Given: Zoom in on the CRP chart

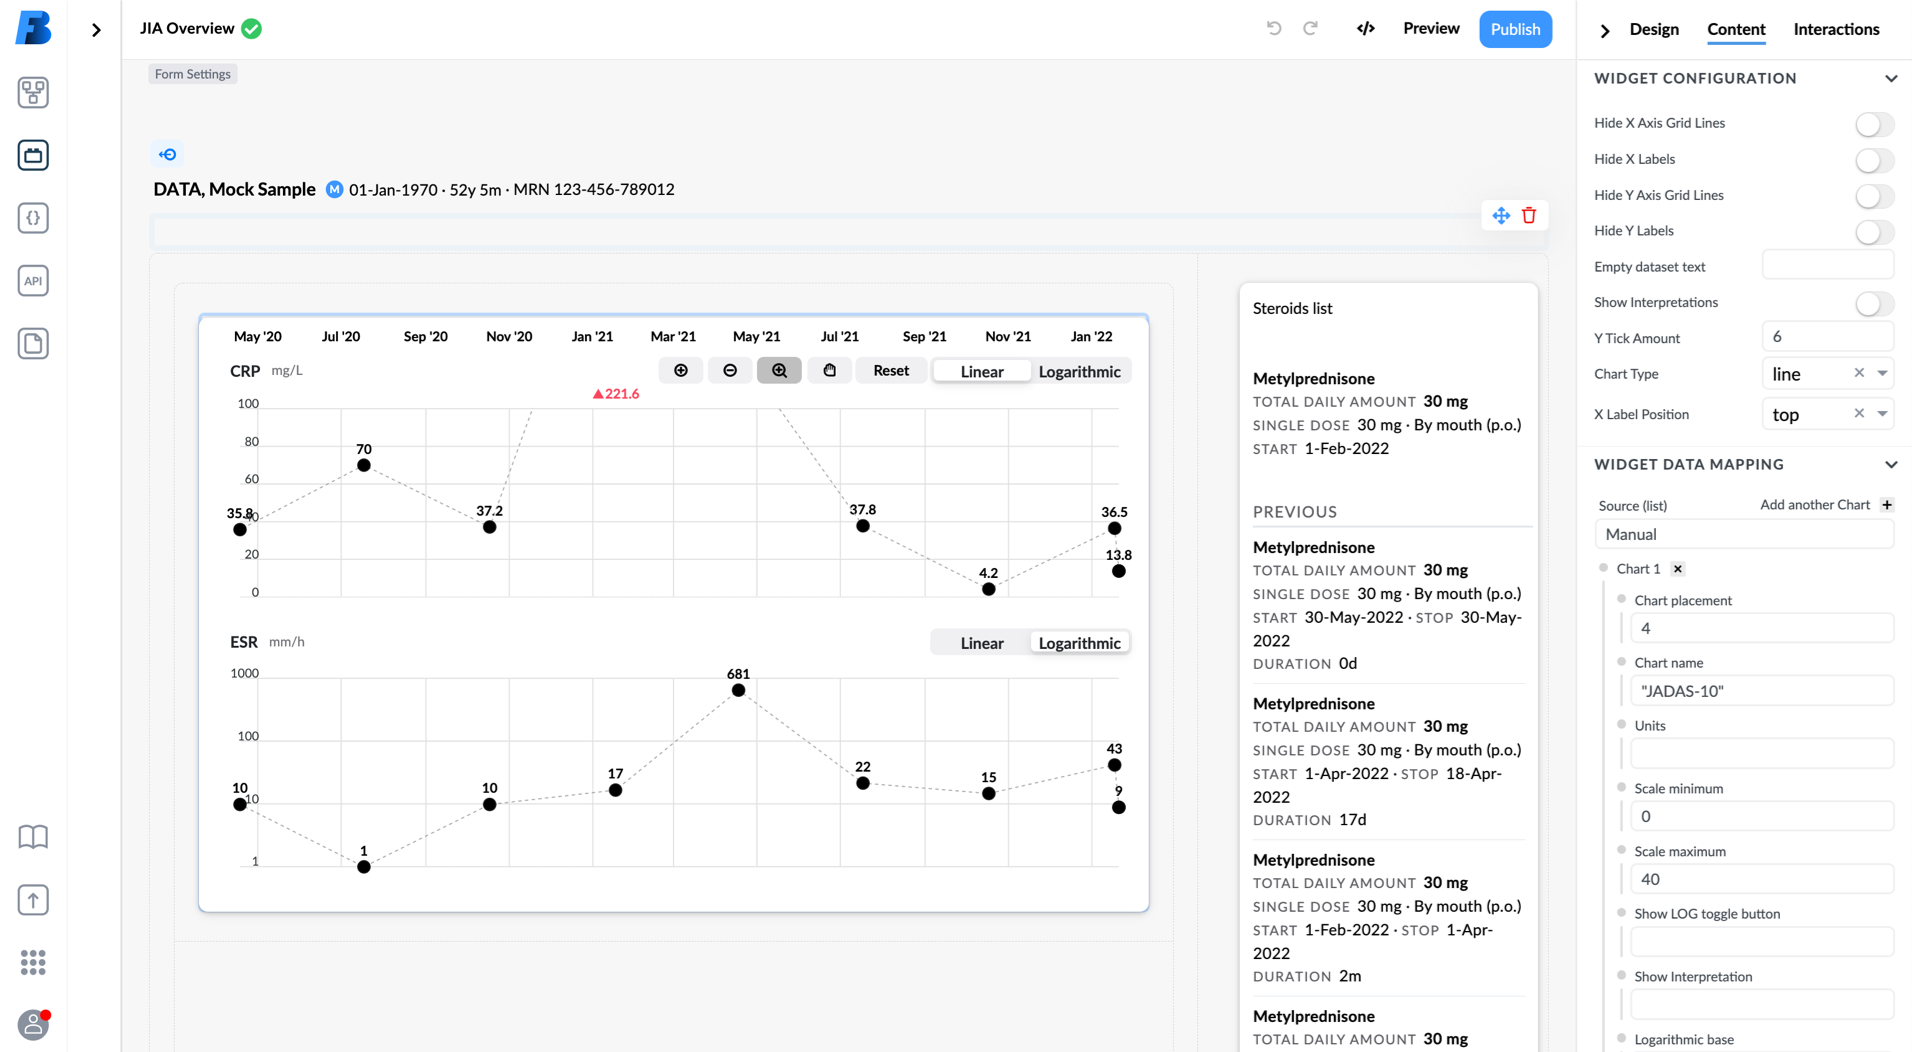Looking at the screenshot, I should point(681,371).
